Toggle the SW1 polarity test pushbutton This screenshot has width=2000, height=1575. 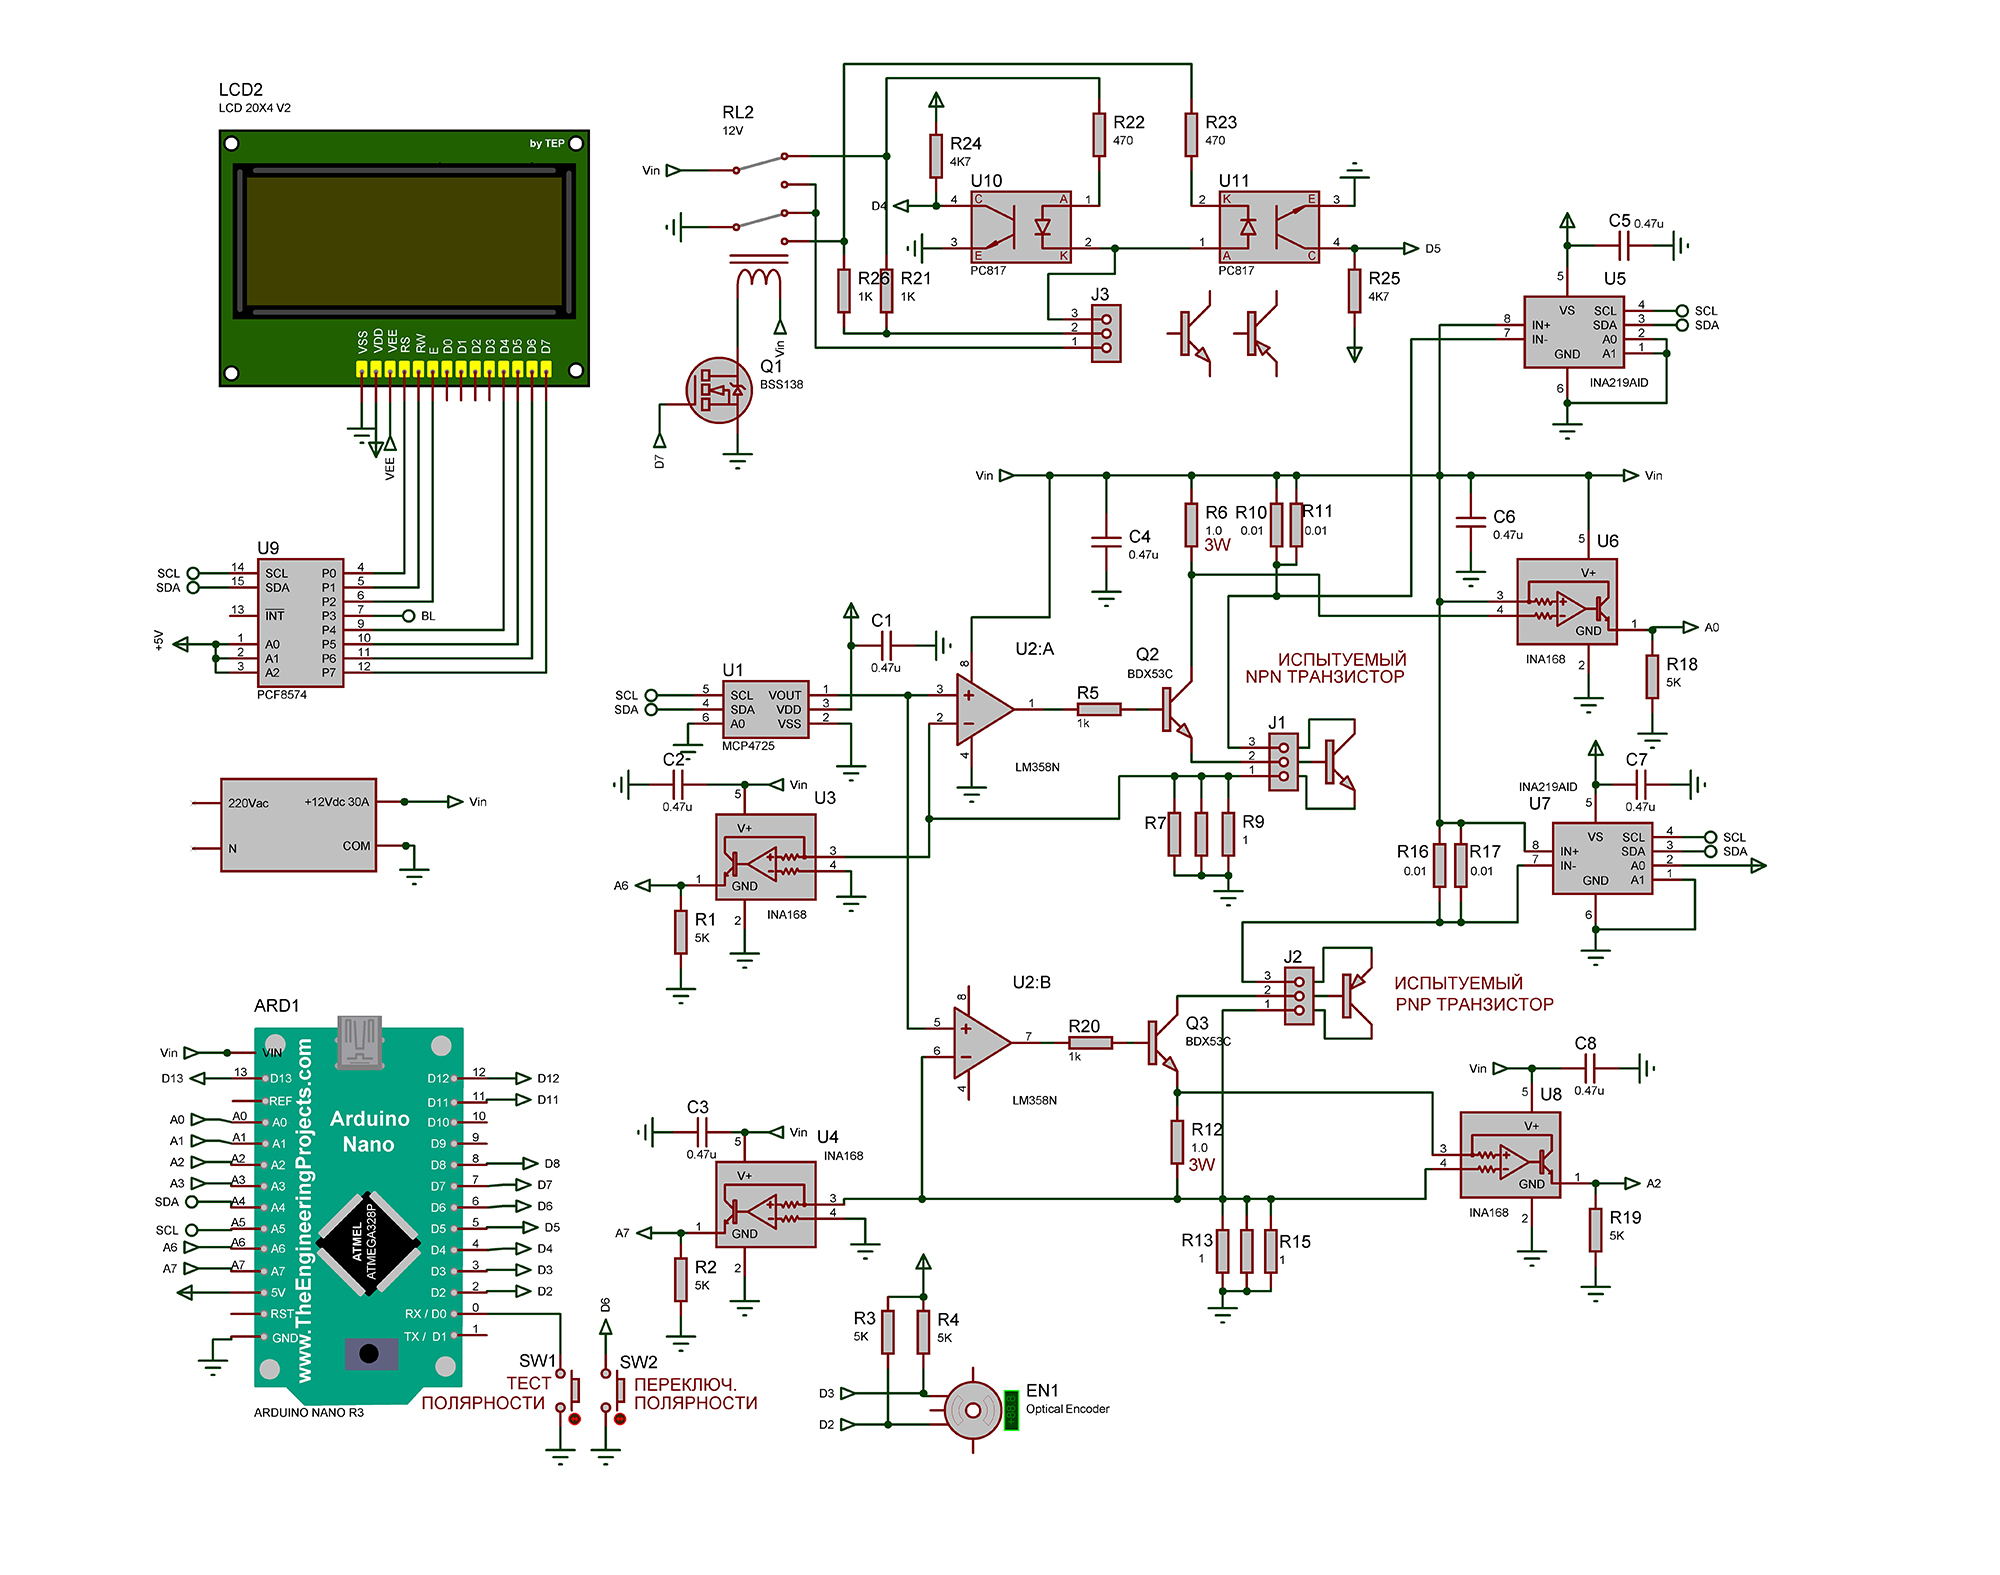point(574,1392)
